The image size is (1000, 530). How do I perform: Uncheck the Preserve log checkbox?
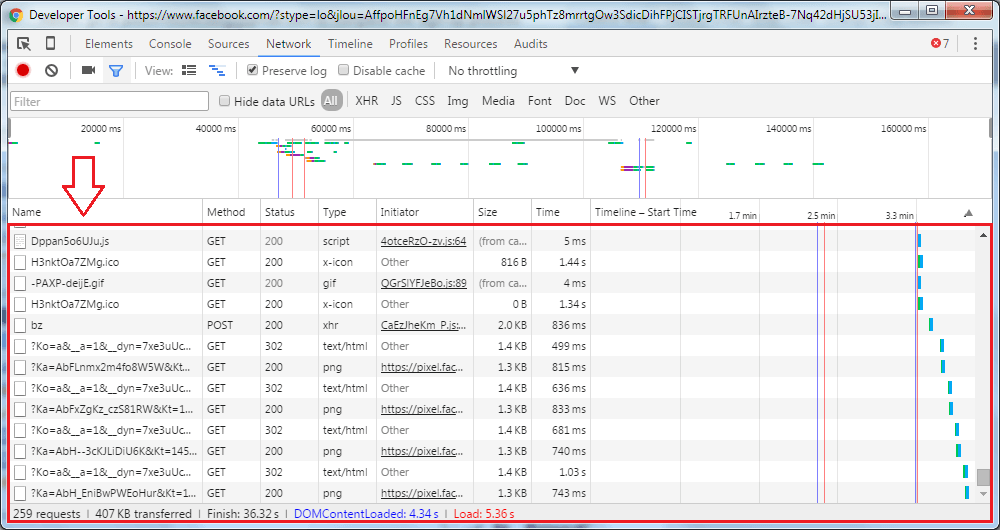point(253,71)
